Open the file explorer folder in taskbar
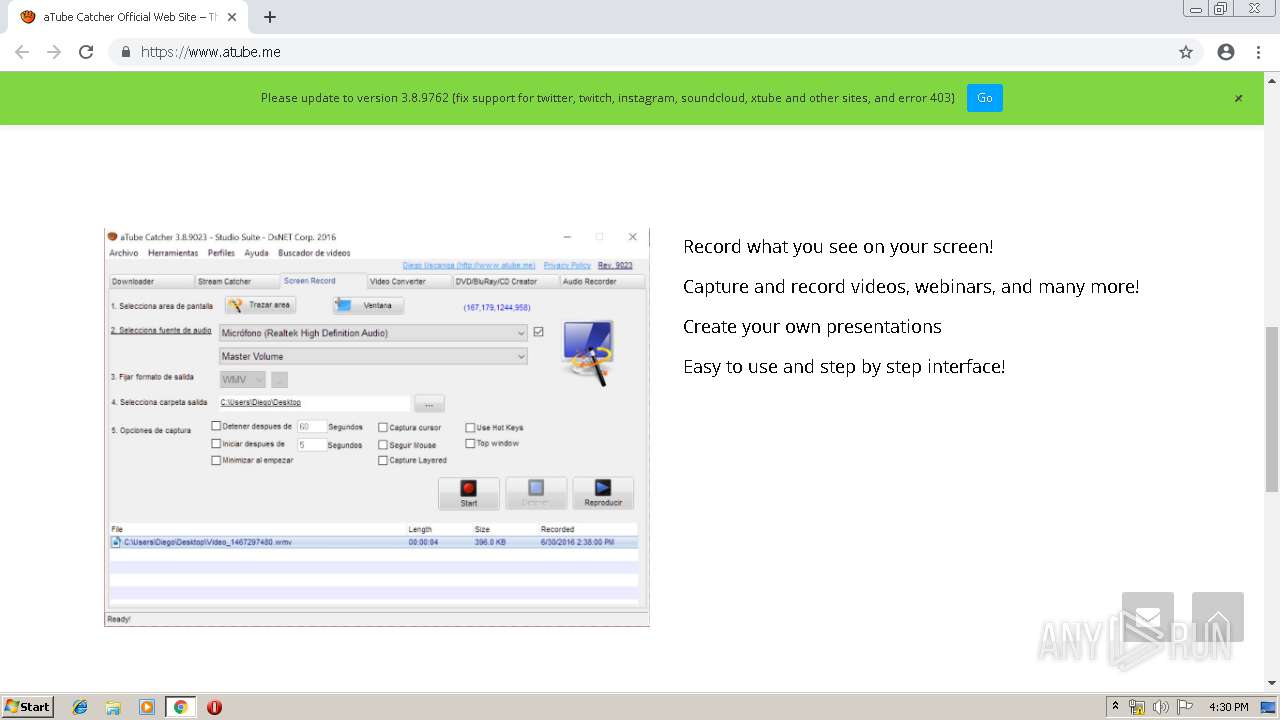Viewport: 1280px width, 720px height. tap(113, 707)
